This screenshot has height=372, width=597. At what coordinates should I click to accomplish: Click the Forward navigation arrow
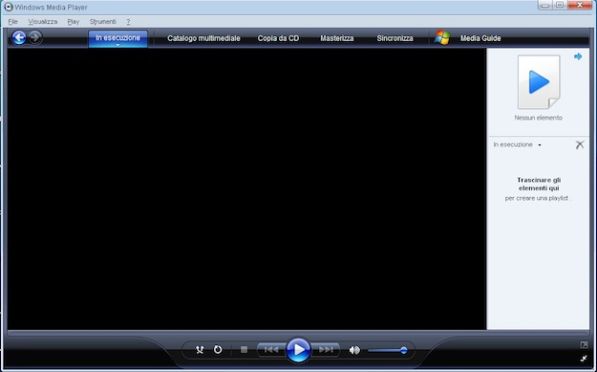35,37
